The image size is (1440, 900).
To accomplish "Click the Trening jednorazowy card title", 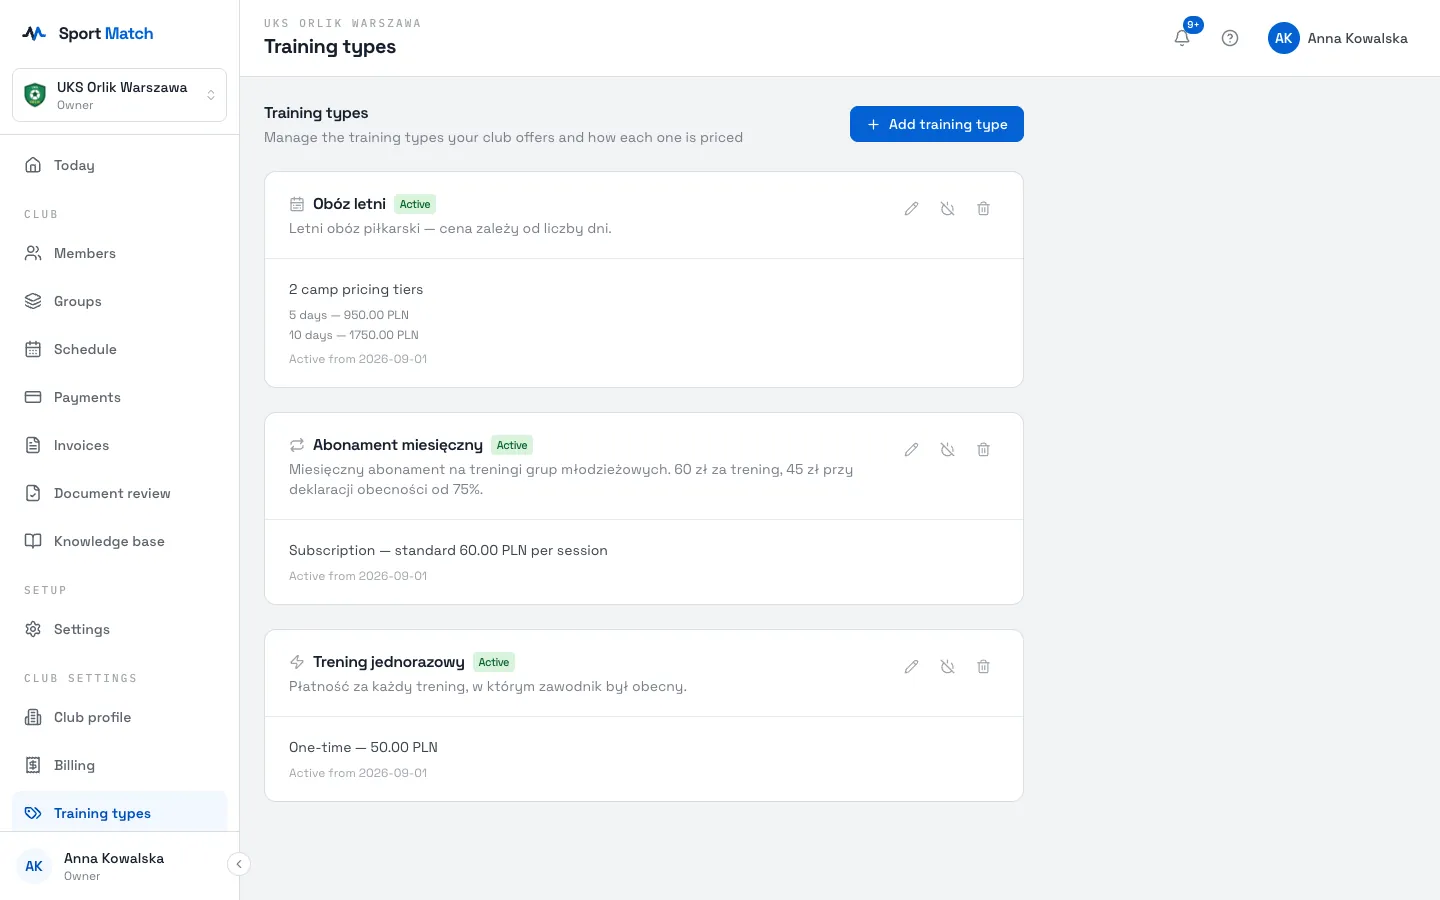I will point(389,662).
